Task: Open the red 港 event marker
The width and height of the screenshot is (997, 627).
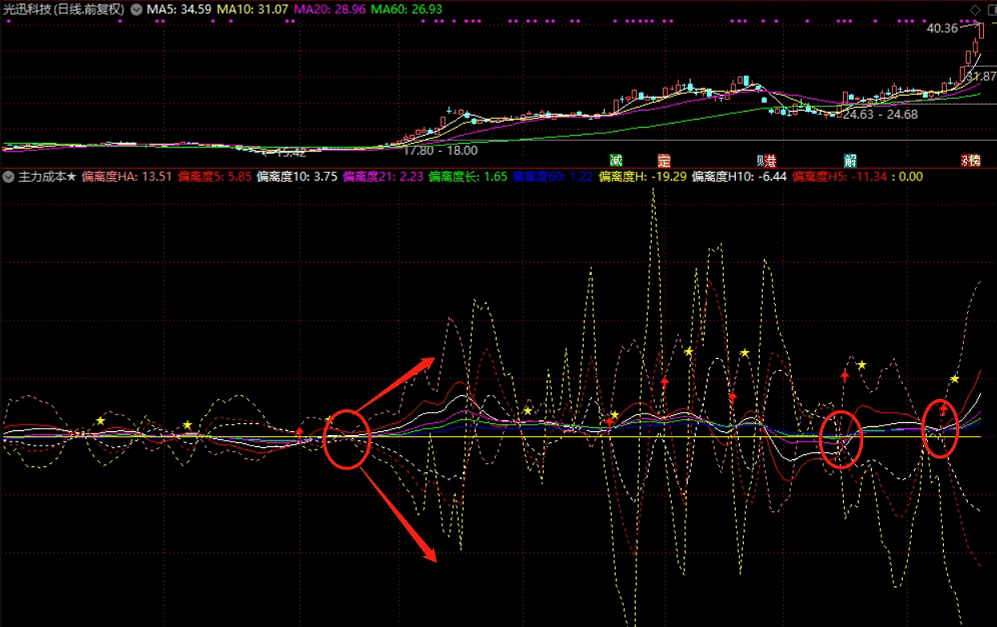Action: tap(771, 160)
